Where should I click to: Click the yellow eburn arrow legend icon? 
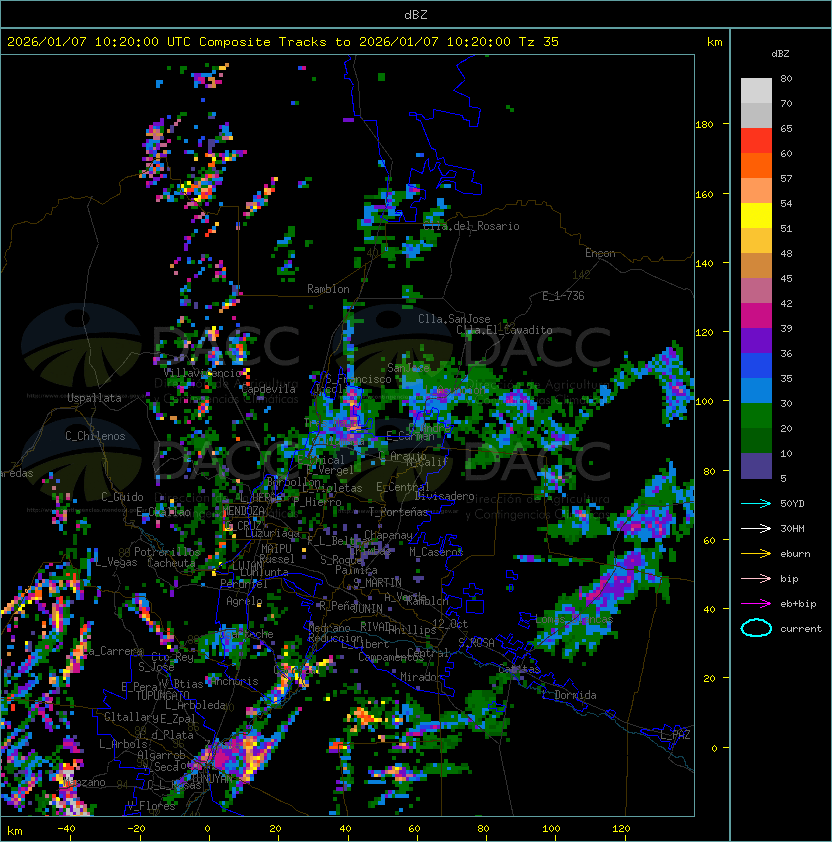(x=756, y=554)
